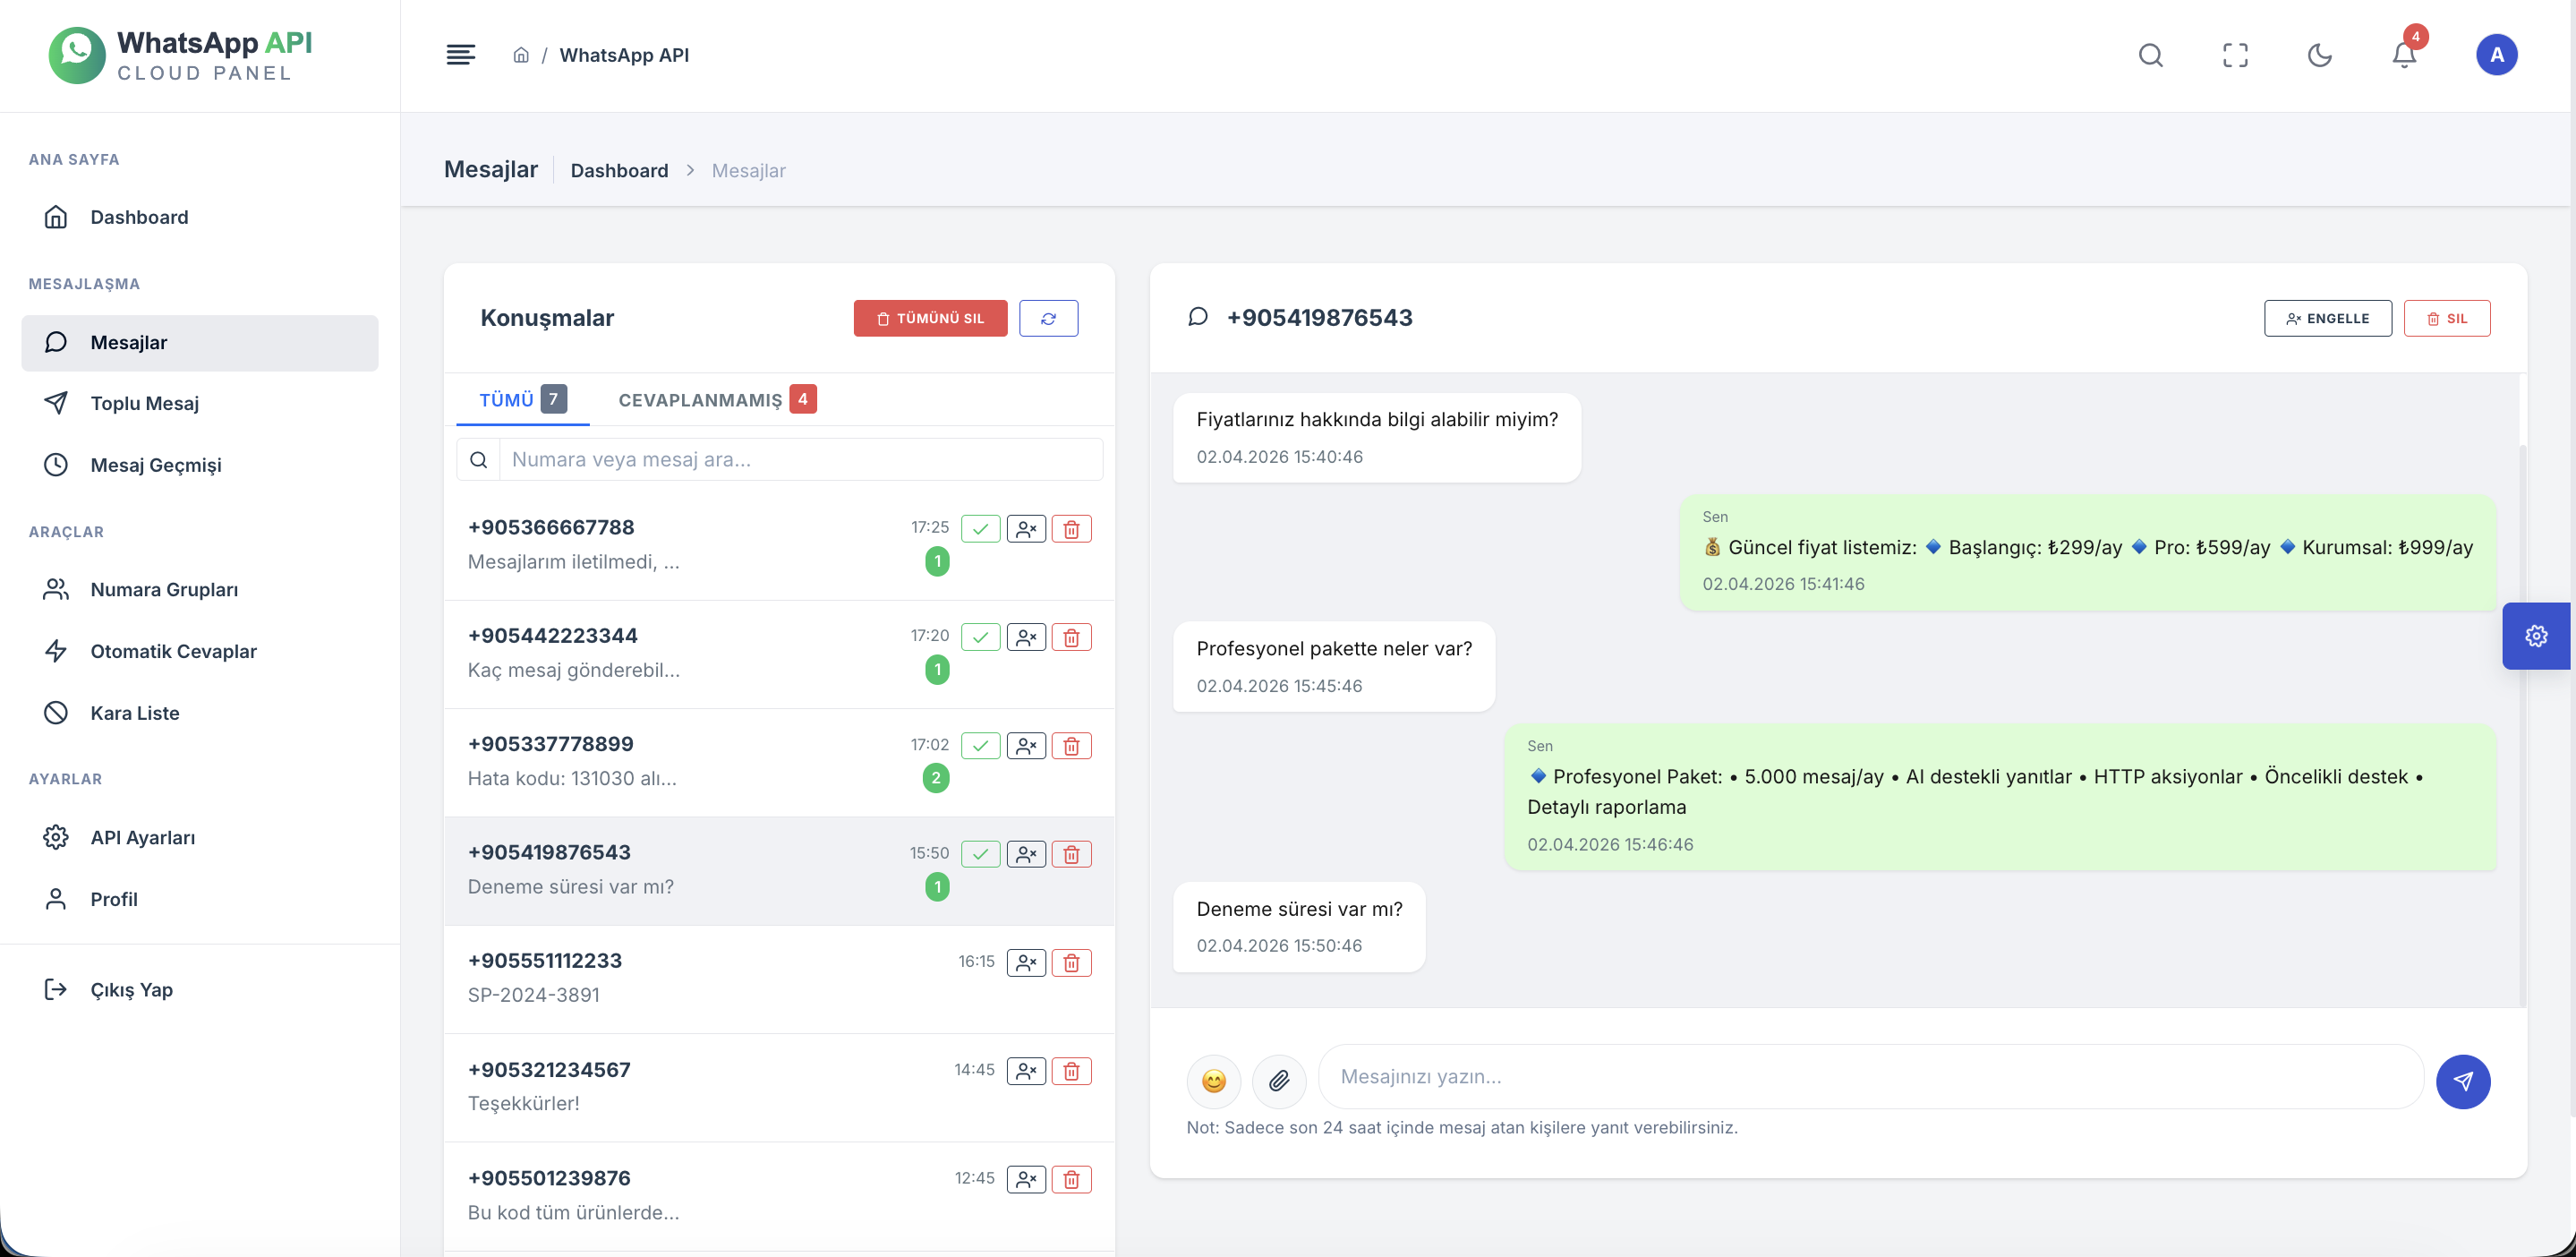Viewport: 2576px width, 1257px height.
Task: Click the home breadcrumb icon
Action: pyautogui.click(x=521, y=55)
